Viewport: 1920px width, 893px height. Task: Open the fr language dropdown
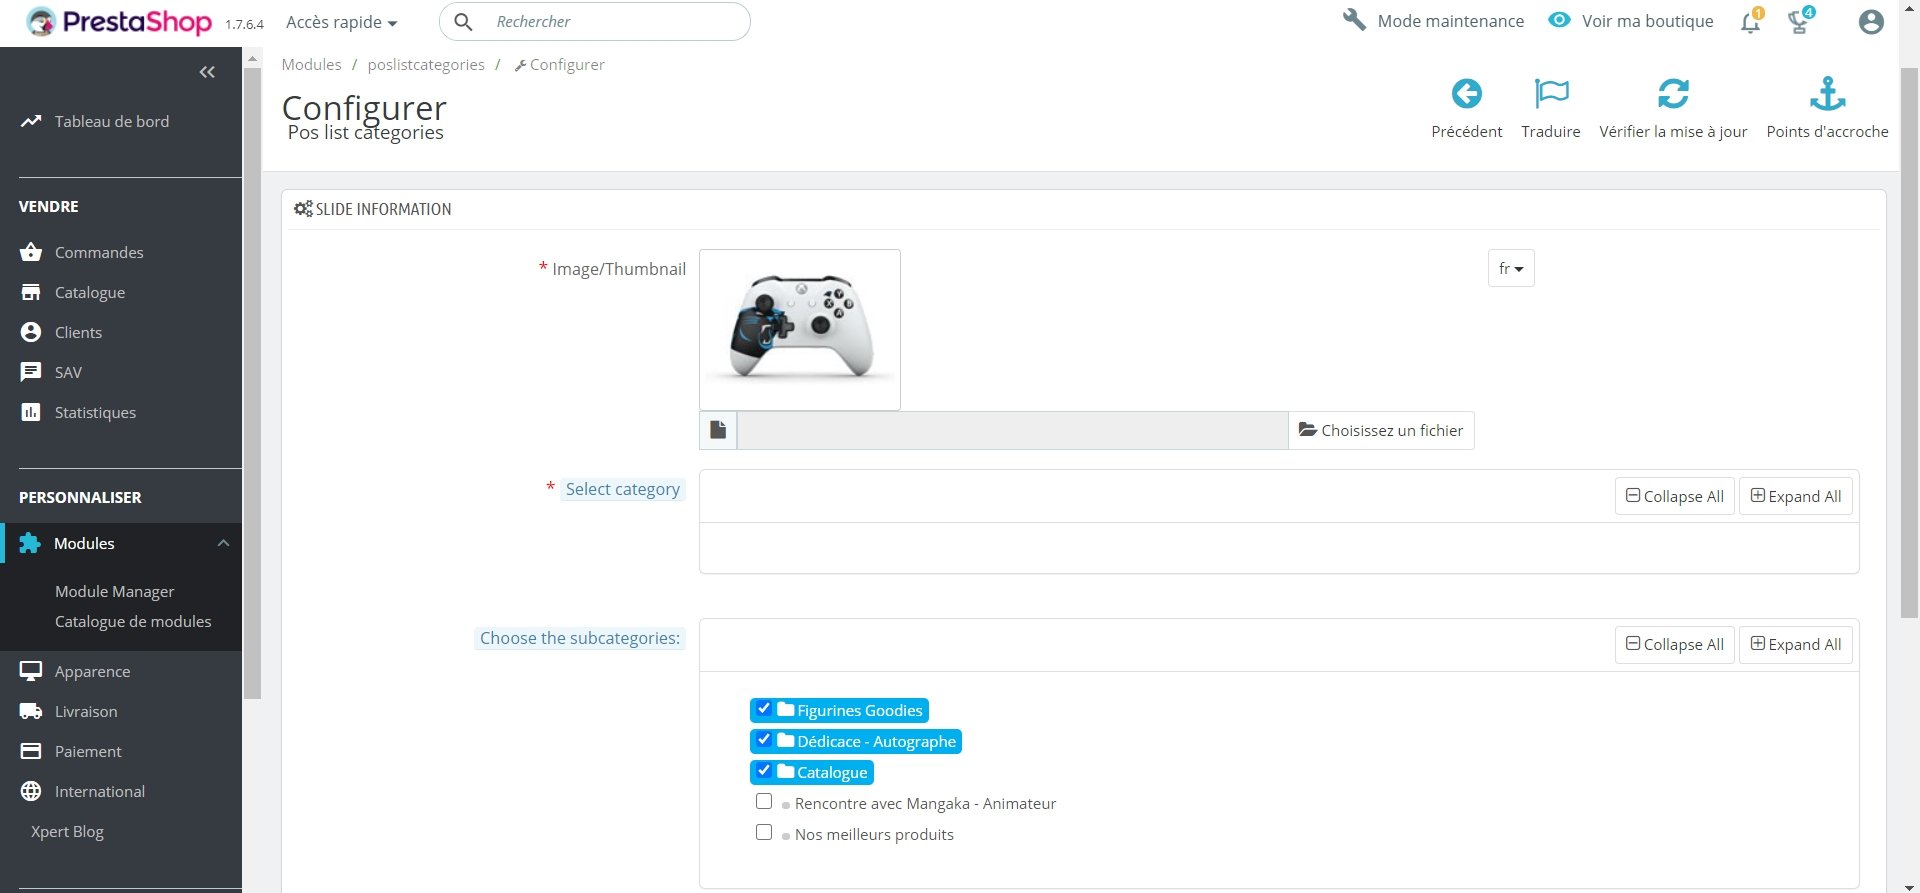(1511, 268)
